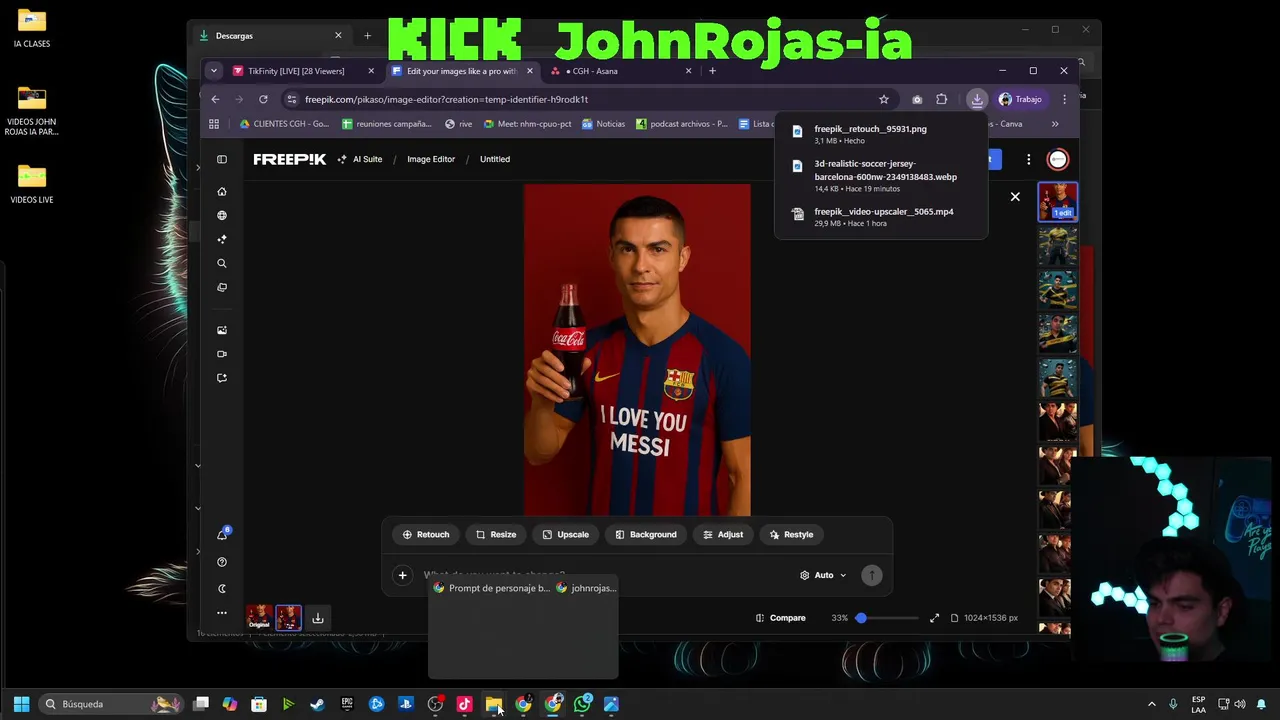Adjust the zoom slider at 33%
The image size is (1280, 720).
(x=861, y=618)
